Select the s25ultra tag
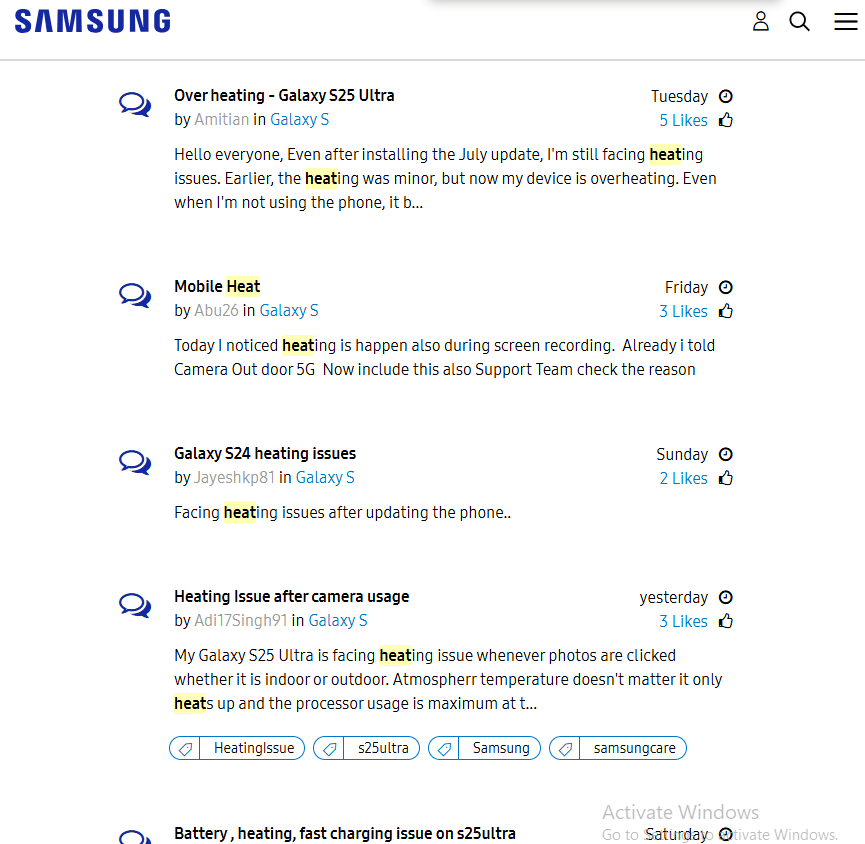 pos(366,749)
